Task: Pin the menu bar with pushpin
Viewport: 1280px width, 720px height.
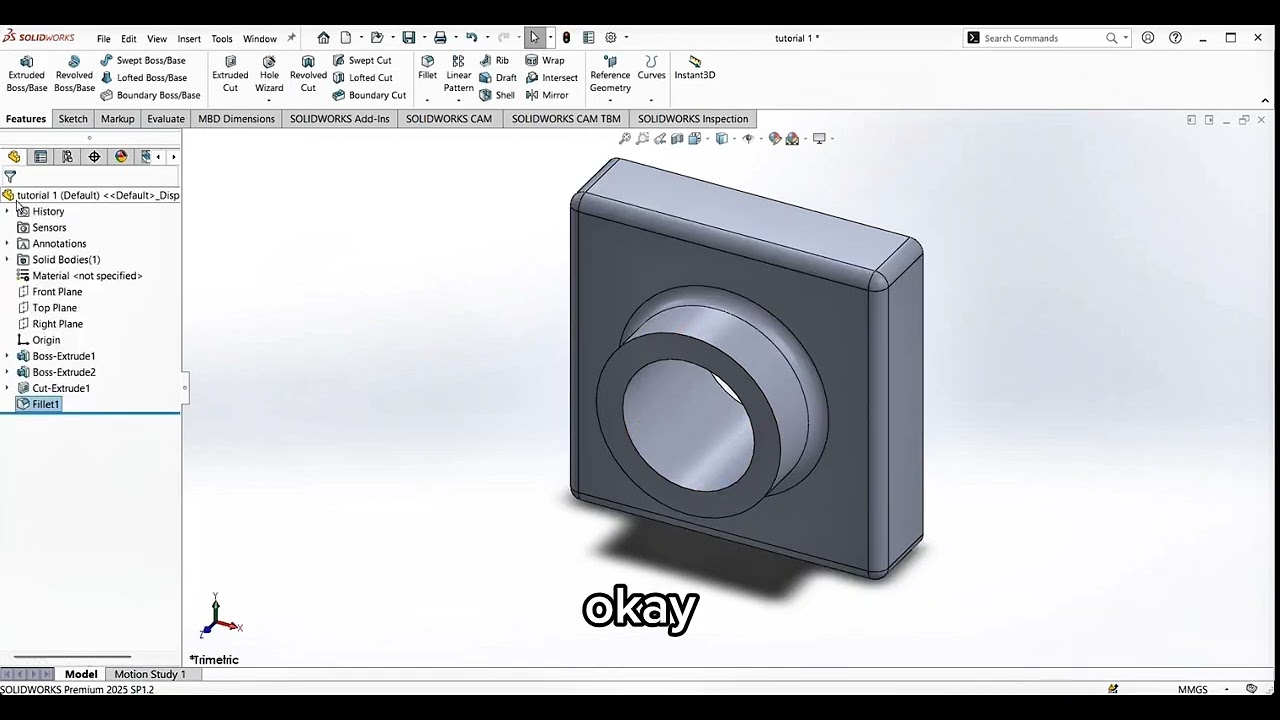Action: coord(291,38)
